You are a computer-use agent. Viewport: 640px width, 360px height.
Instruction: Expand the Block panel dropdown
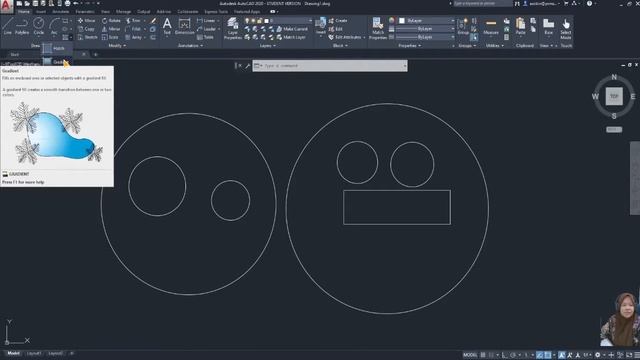pos(340,46)
